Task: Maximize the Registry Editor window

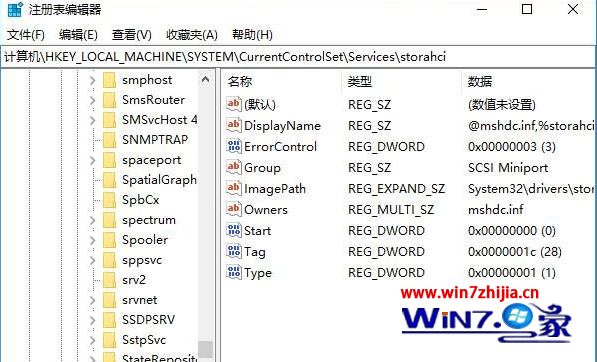Action: pos(527,10)
